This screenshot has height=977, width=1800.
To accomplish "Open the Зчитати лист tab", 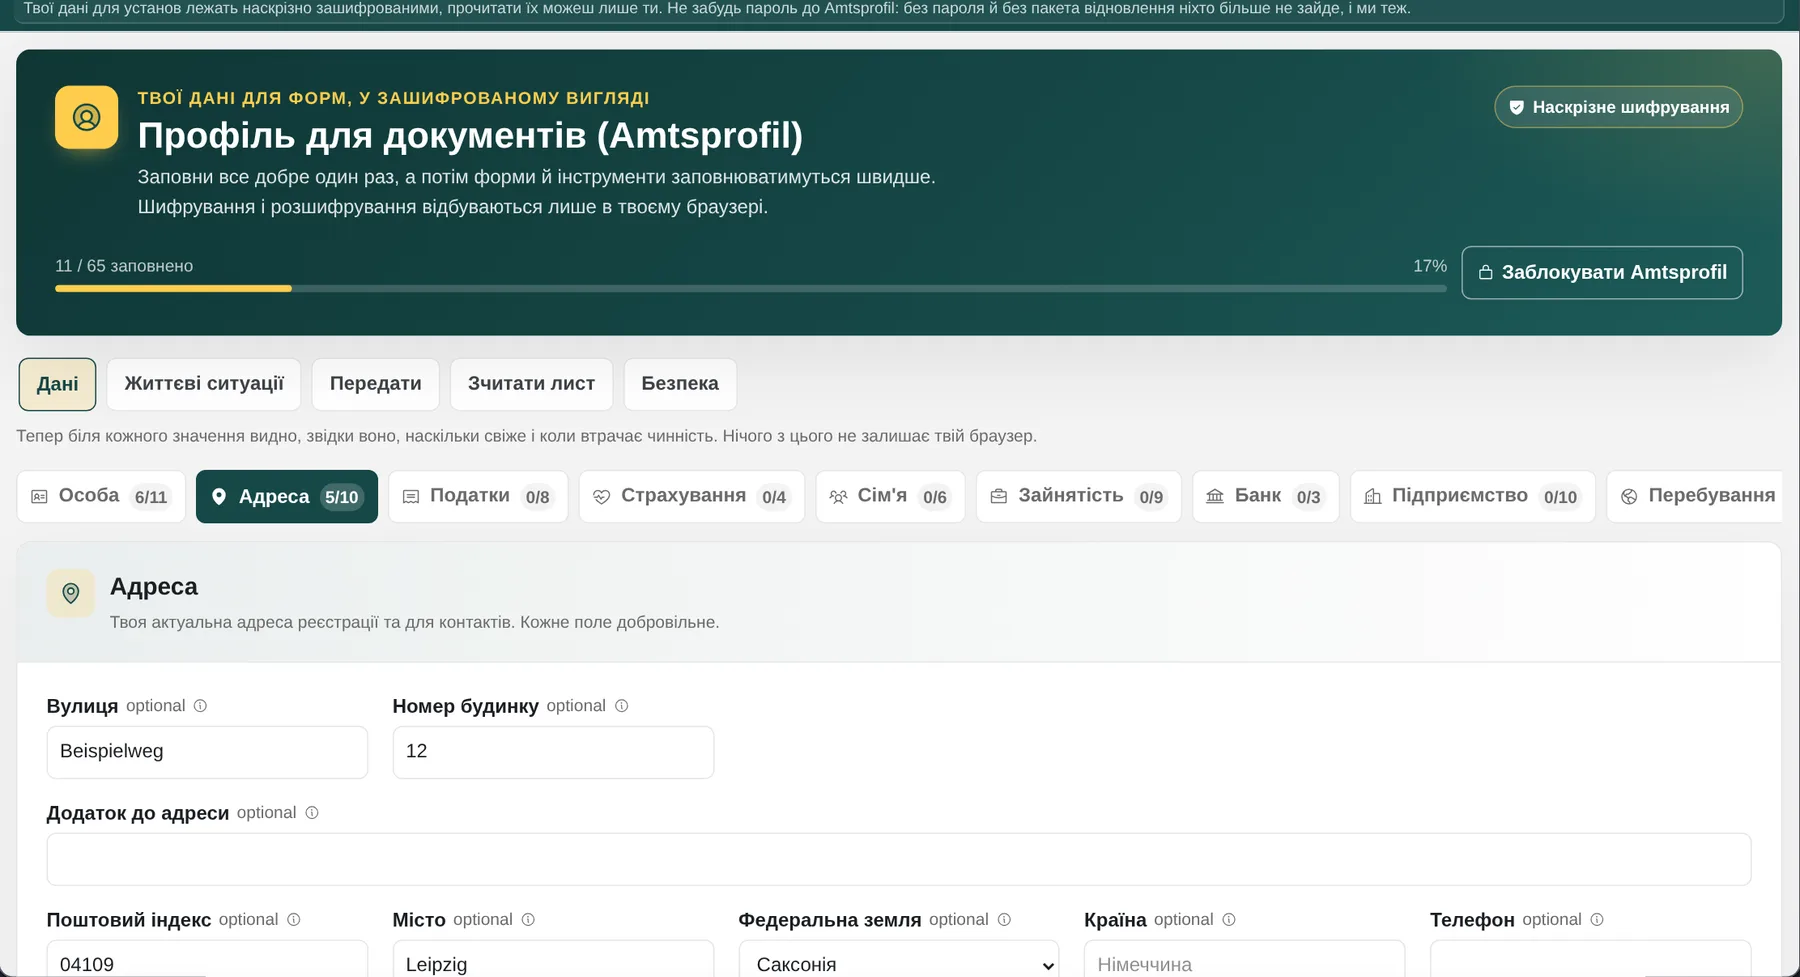I will point(531,384).
